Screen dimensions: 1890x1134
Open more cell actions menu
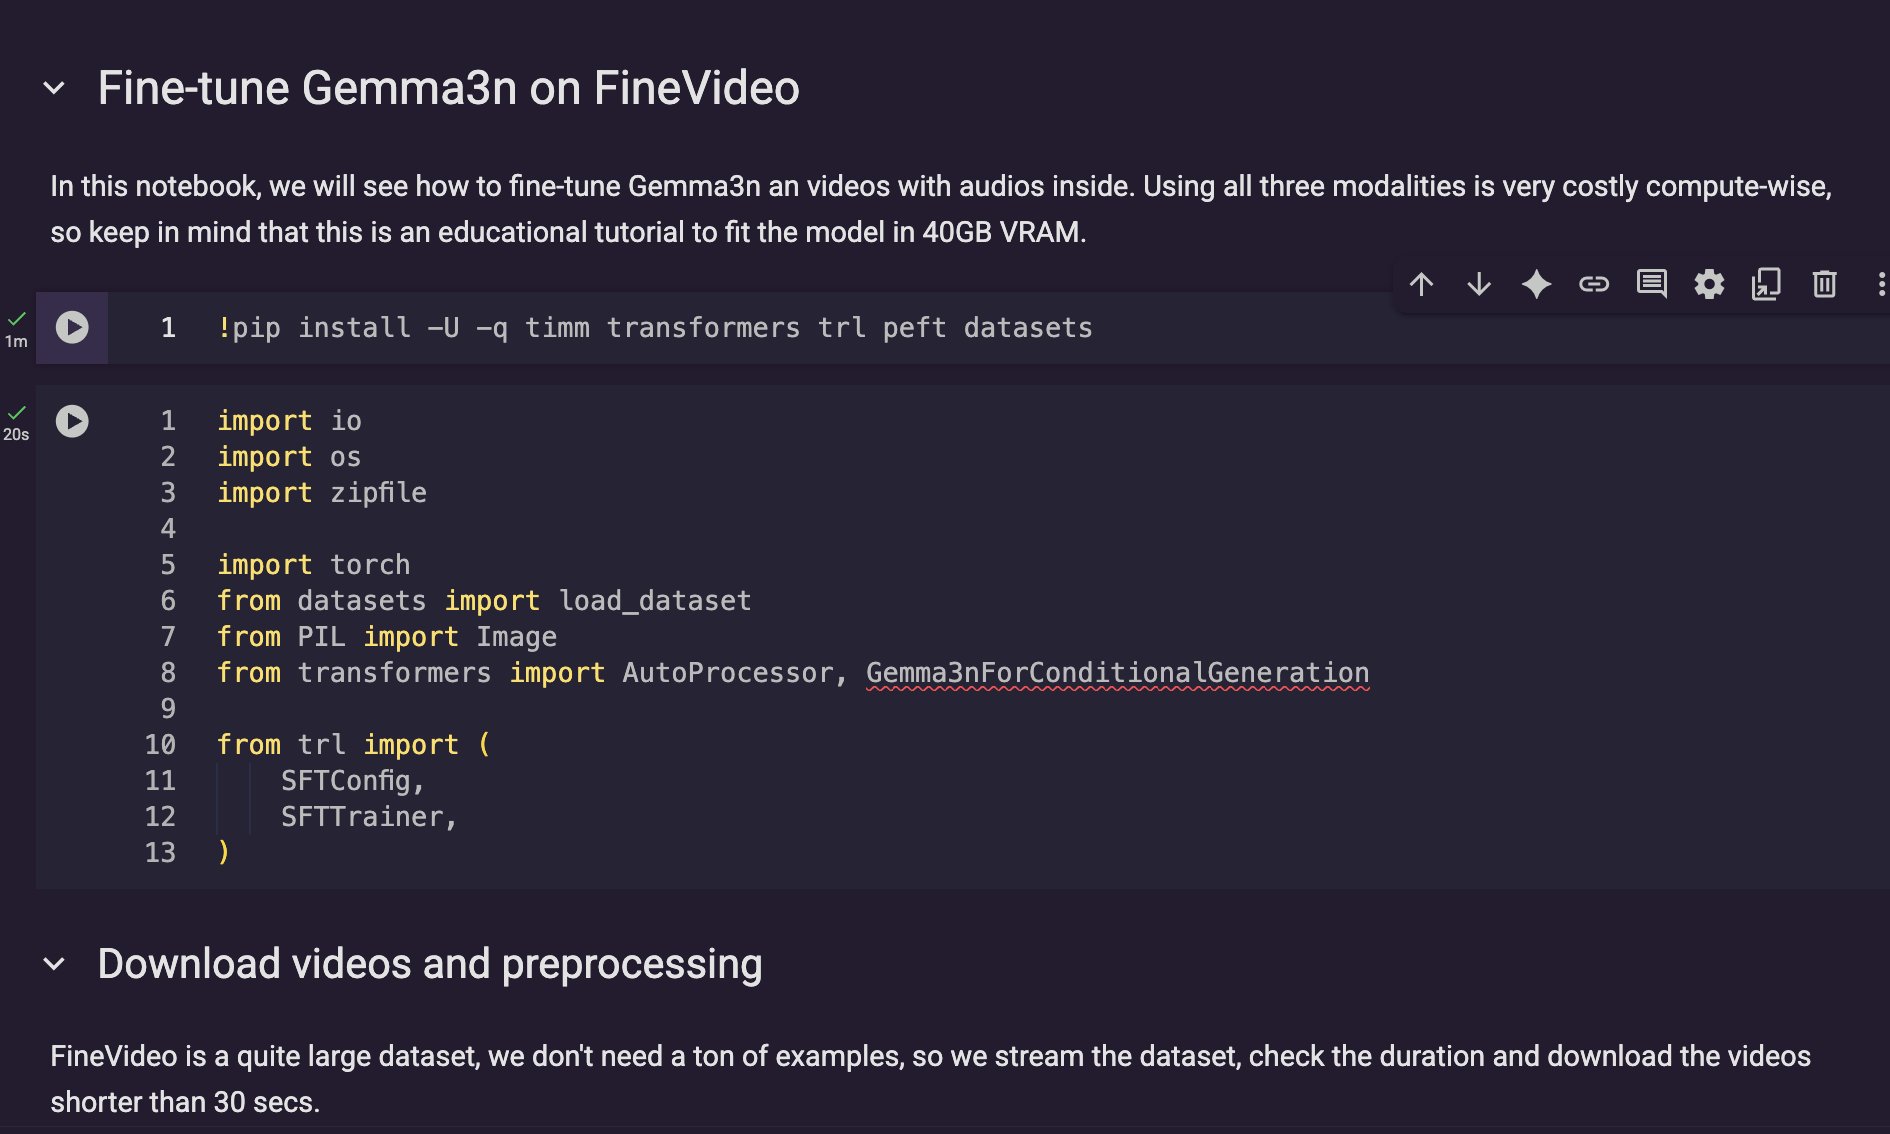pyautogui.click(x=1881, y=285)
